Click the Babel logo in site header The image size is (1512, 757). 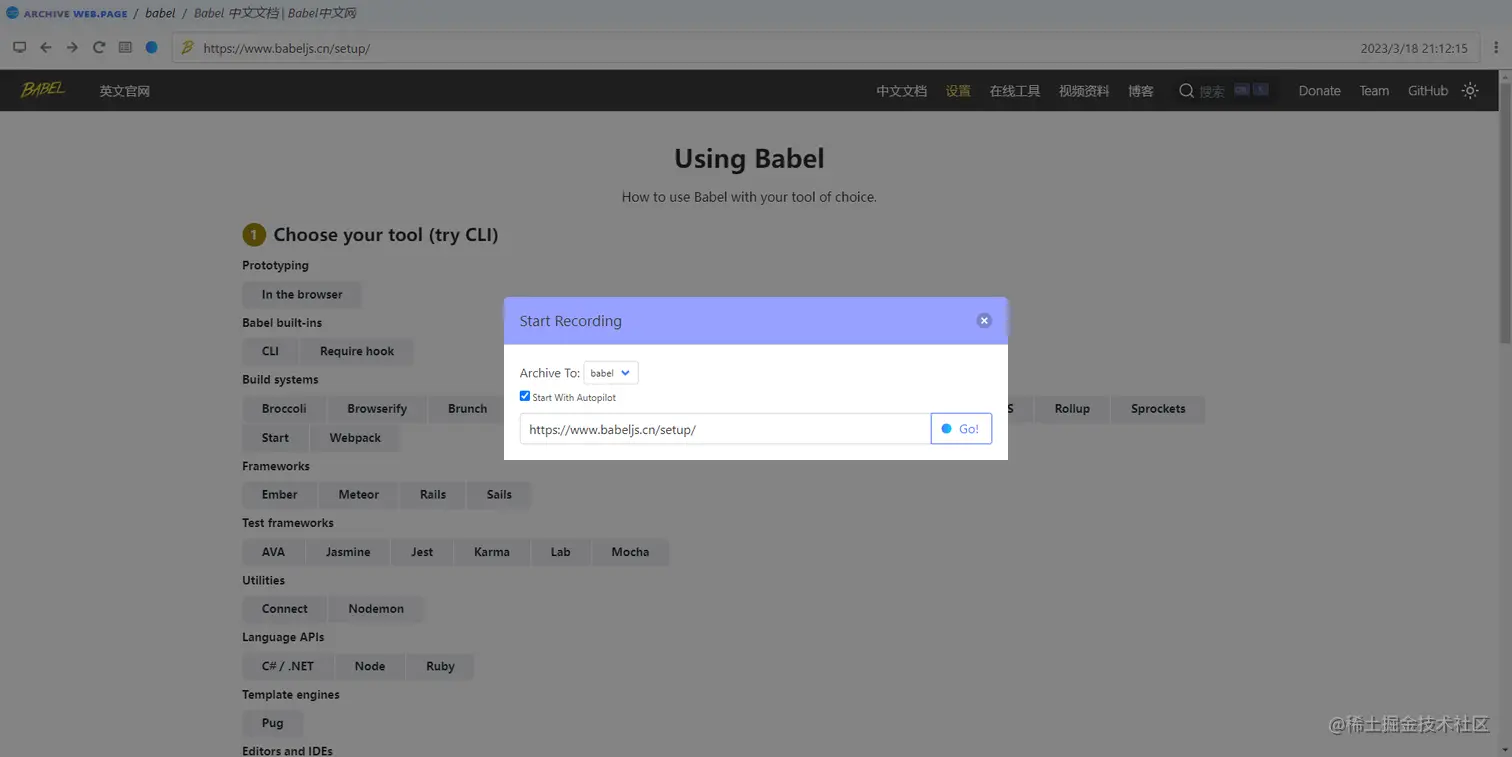coord(43,90)
